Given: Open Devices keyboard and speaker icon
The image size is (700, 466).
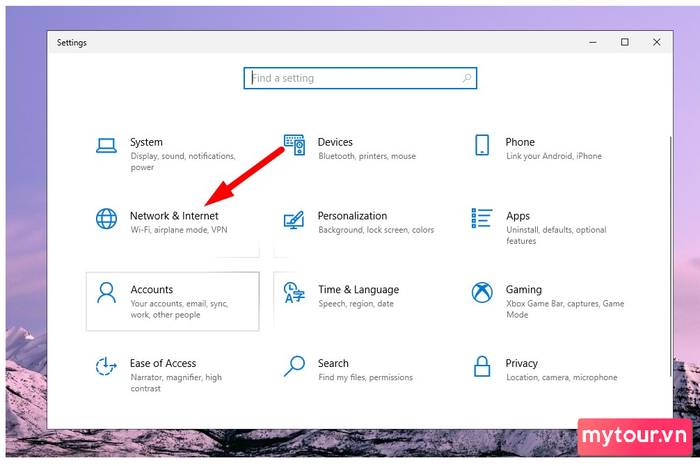Looking at the screenshot, I should pos(295,145).
